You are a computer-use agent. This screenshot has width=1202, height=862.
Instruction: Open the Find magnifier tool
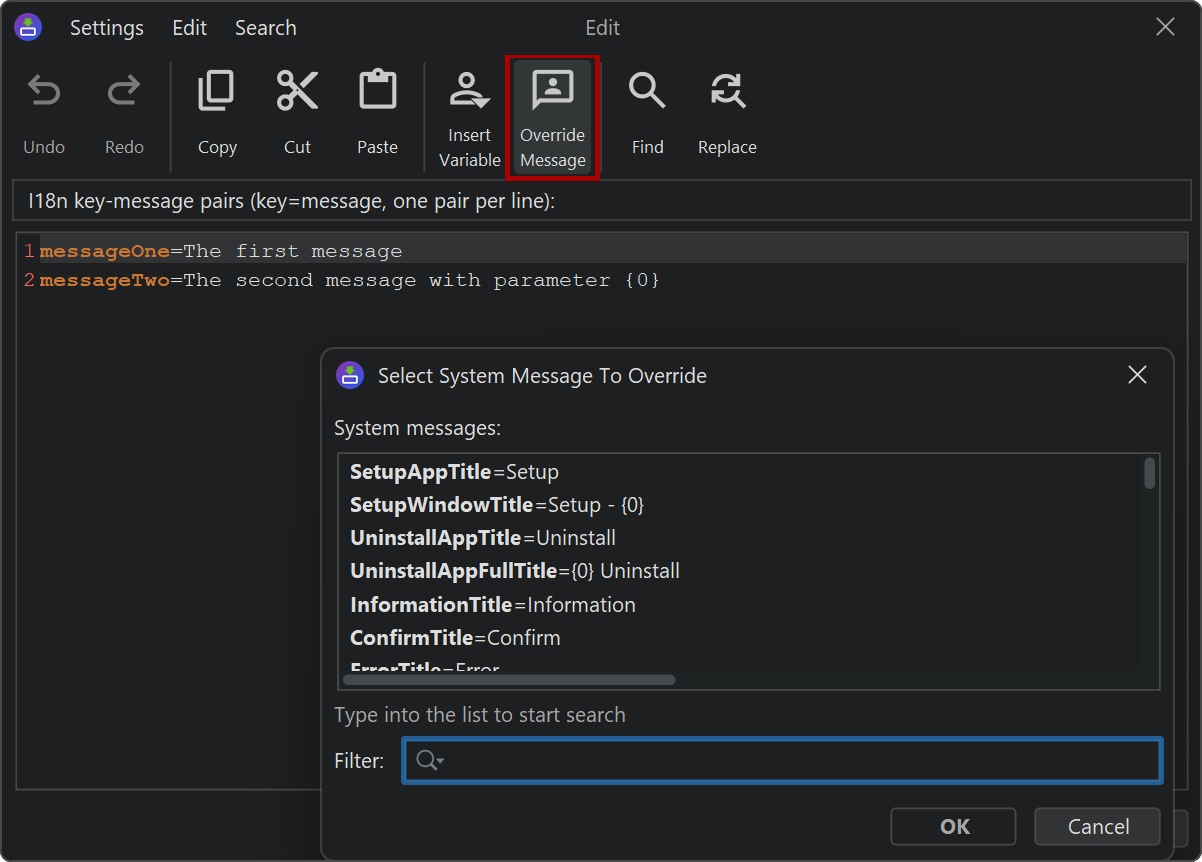click(x=647, y=92)
